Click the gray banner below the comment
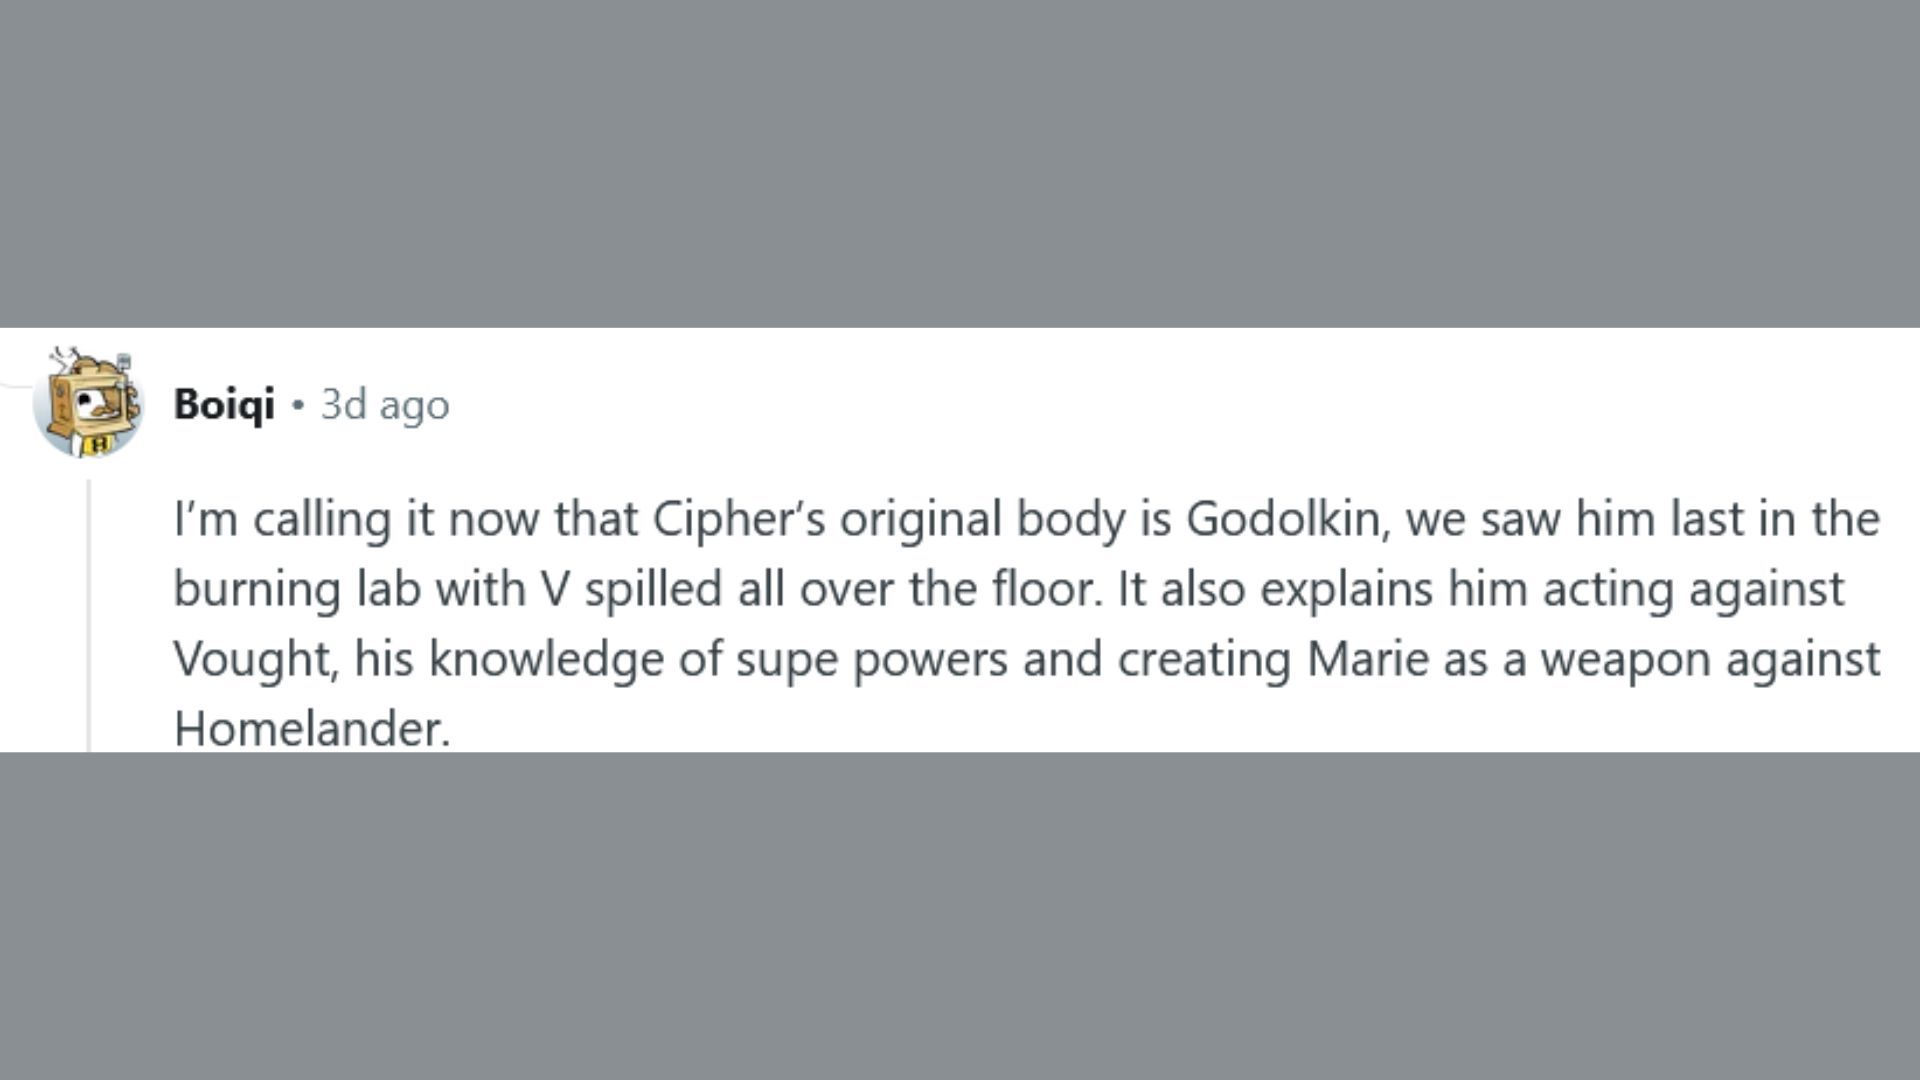This screenshot has width=1920, height=1080. [x=960, y=915]
